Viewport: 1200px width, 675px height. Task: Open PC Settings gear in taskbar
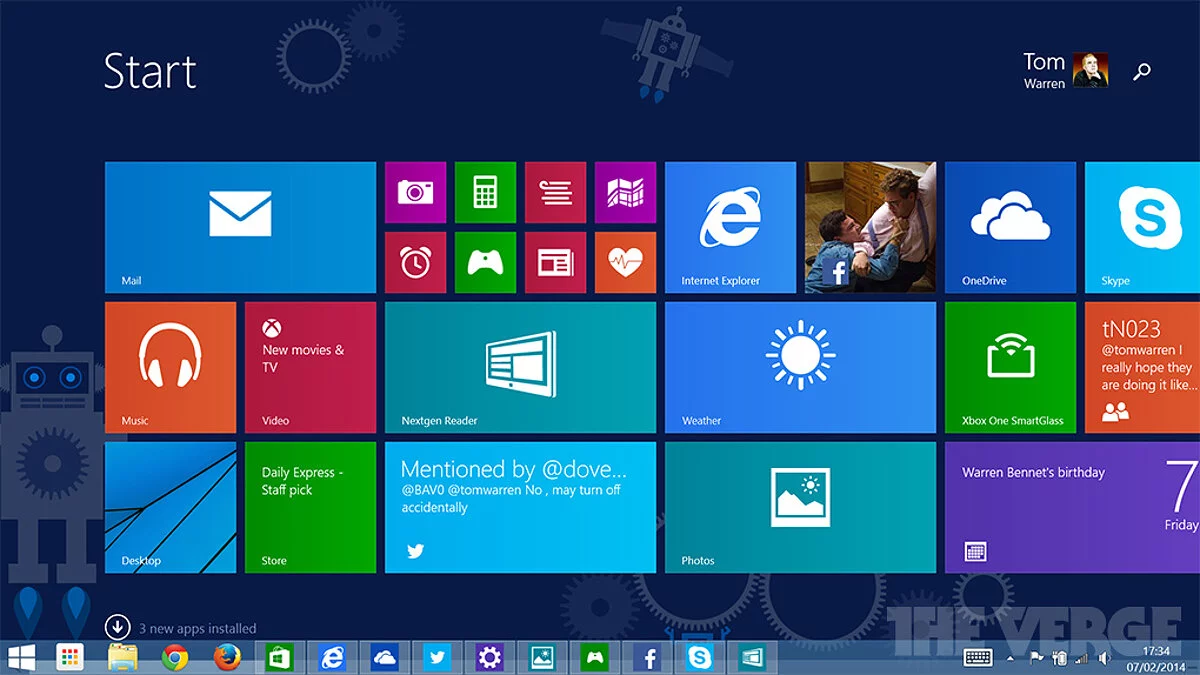[x=490, y=657]
